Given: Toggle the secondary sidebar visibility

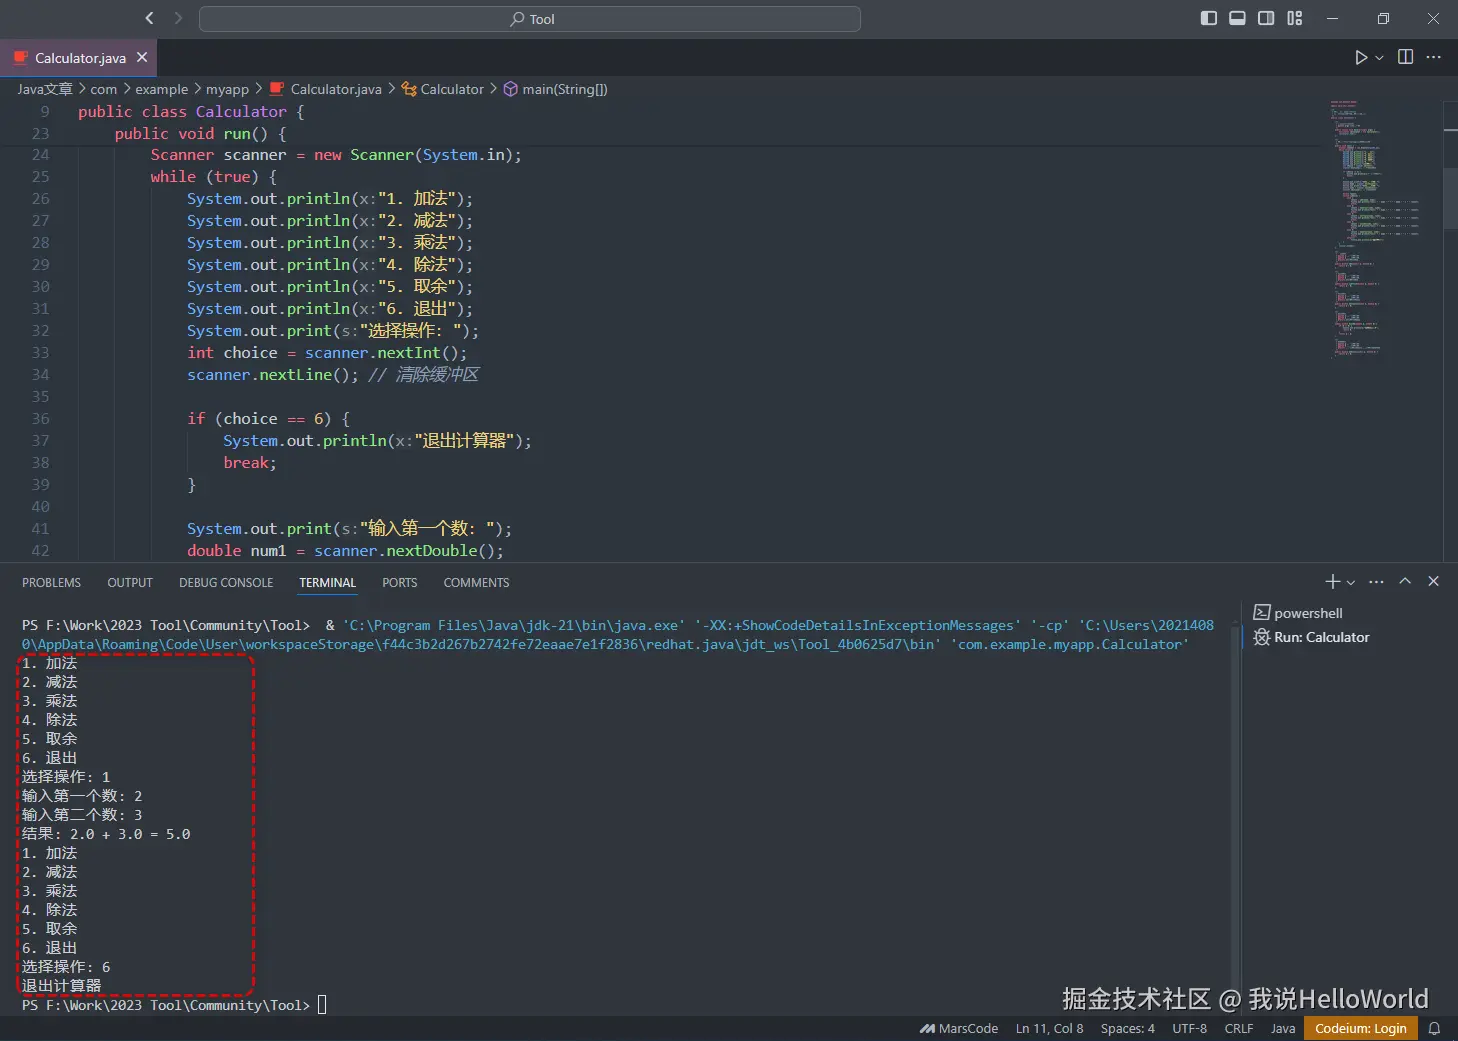Looking at the screenshot, I should tap(1266, 18).
